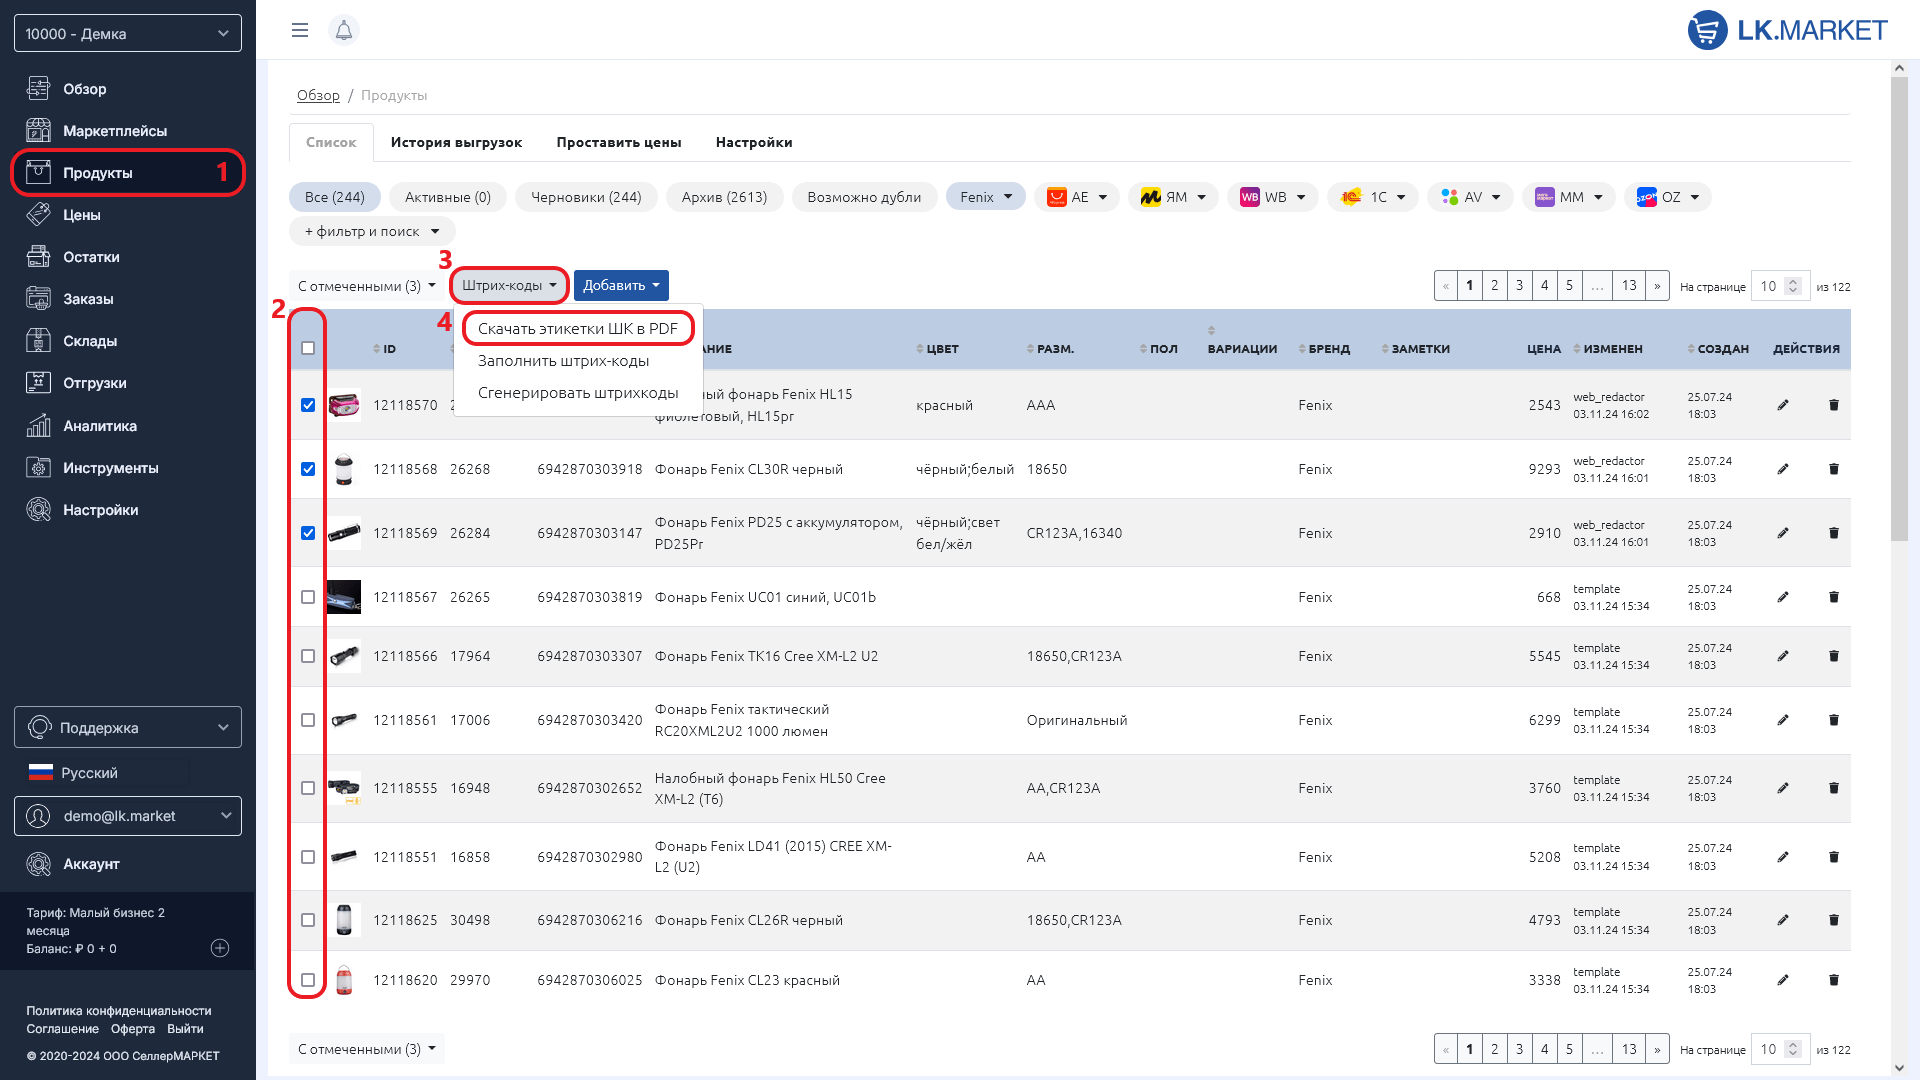Check the checkbox for product 12118567

click(x=308, y=597)
